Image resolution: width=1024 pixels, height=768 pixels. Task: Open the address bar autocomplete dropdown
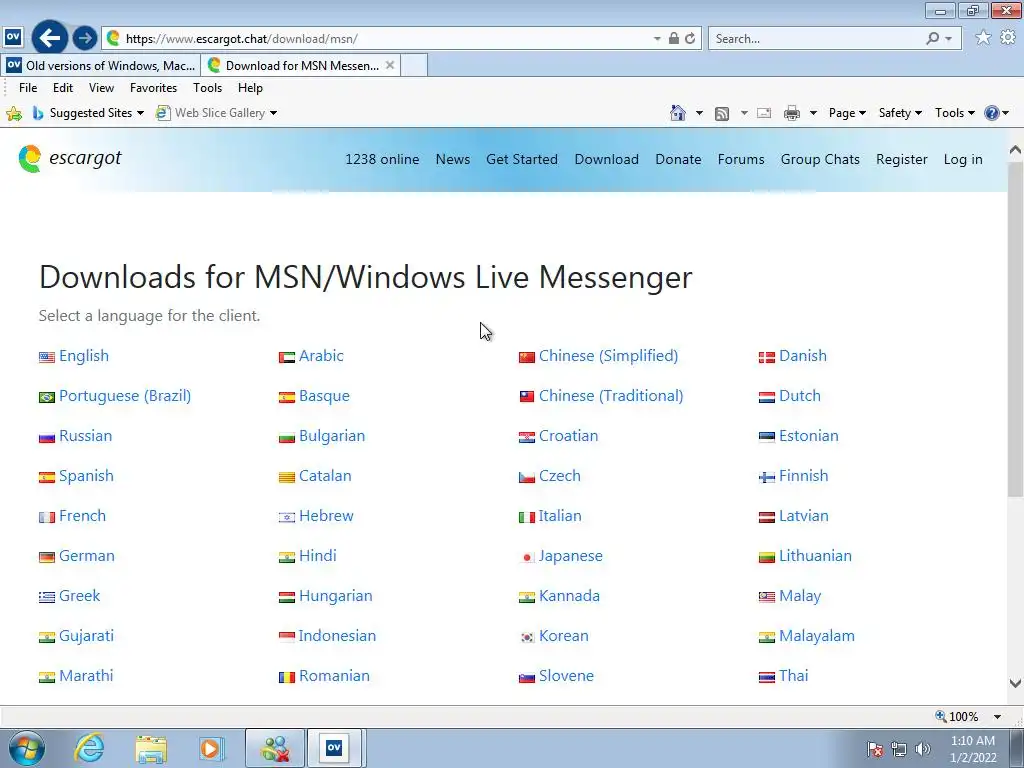point(657,39)
